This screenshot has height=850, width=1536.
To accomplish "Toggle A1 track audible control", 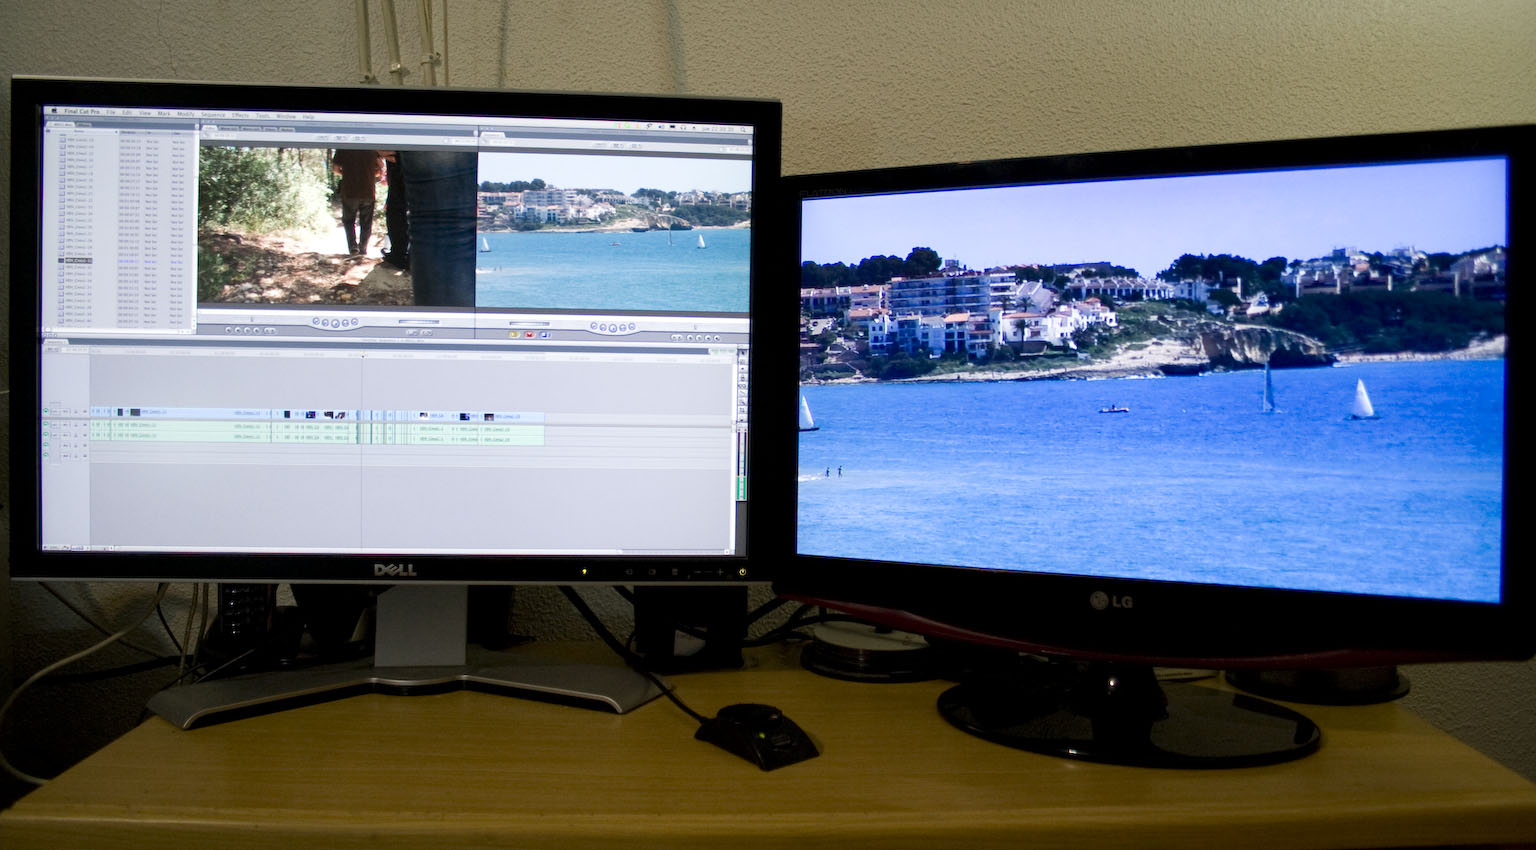I will click(46, 424).
